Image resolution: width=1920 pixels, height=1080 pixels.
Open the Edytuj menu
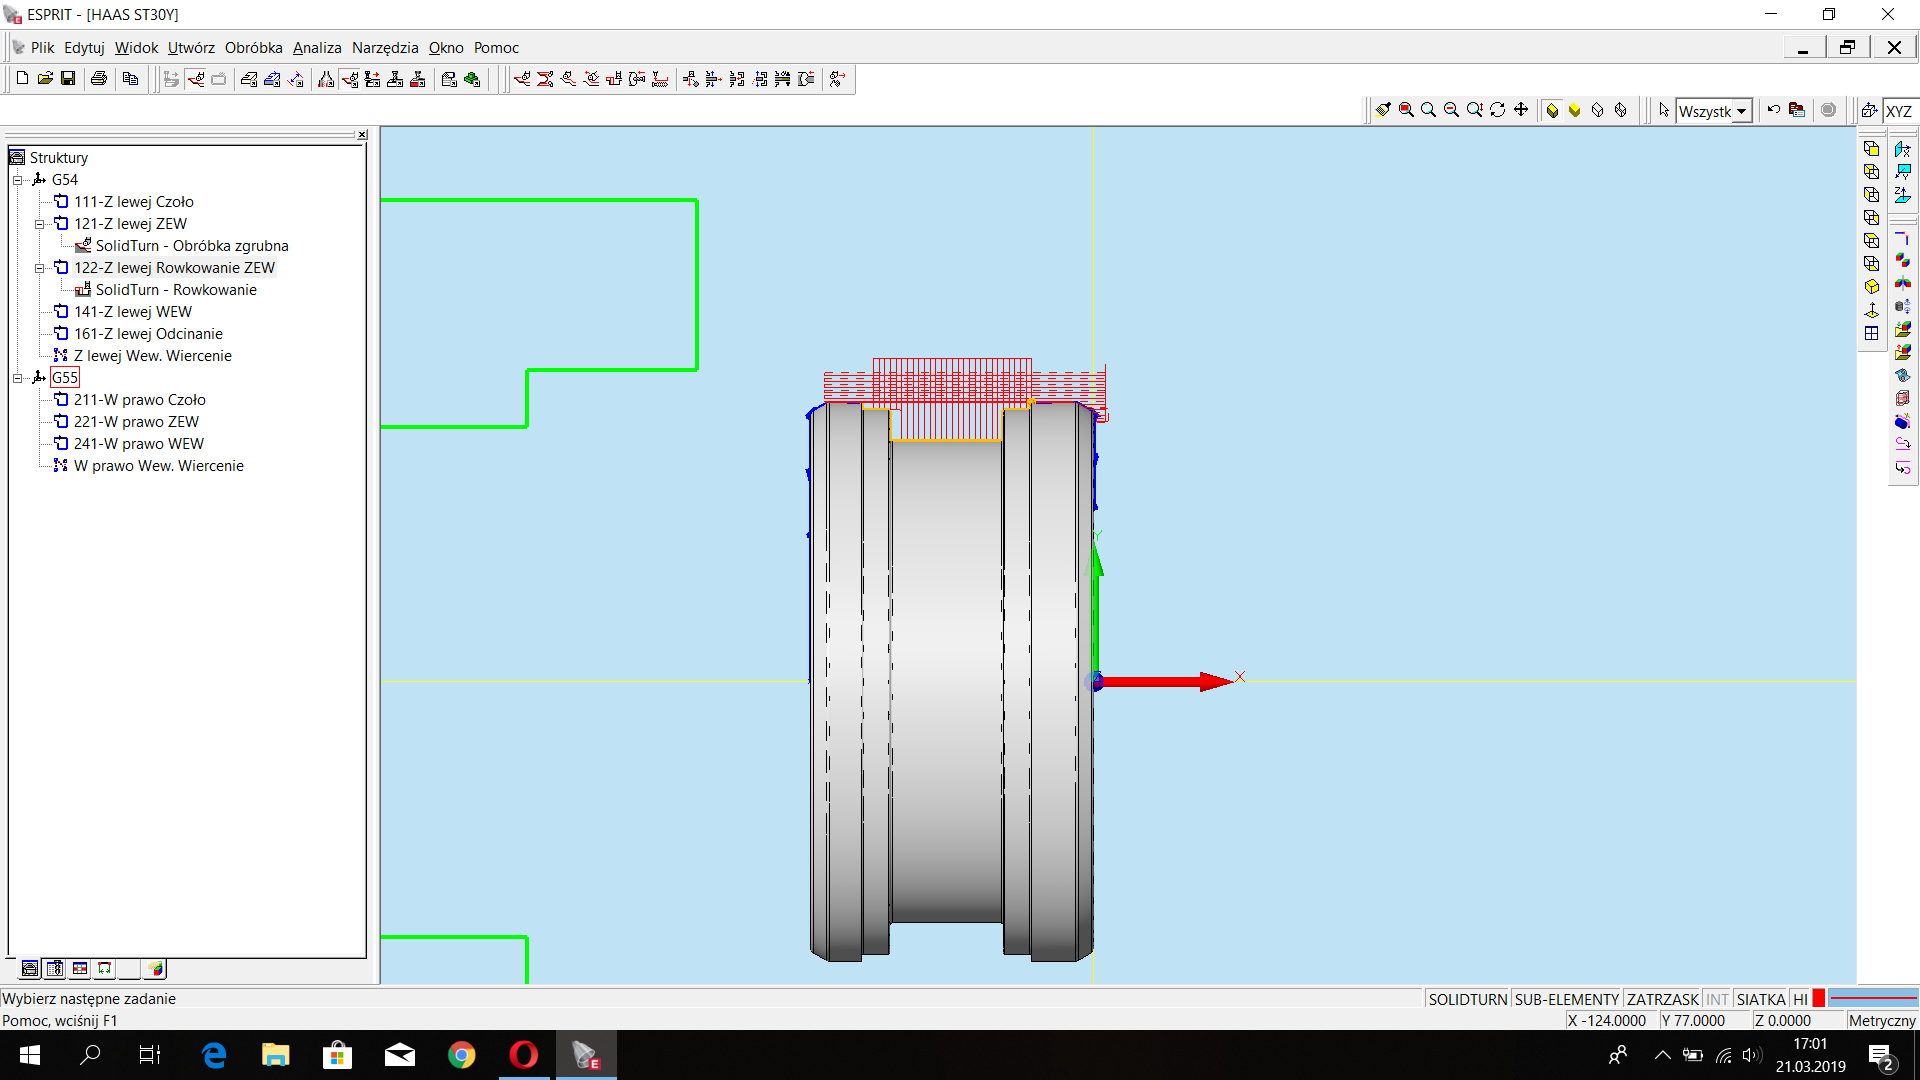(x=84, y=48)
